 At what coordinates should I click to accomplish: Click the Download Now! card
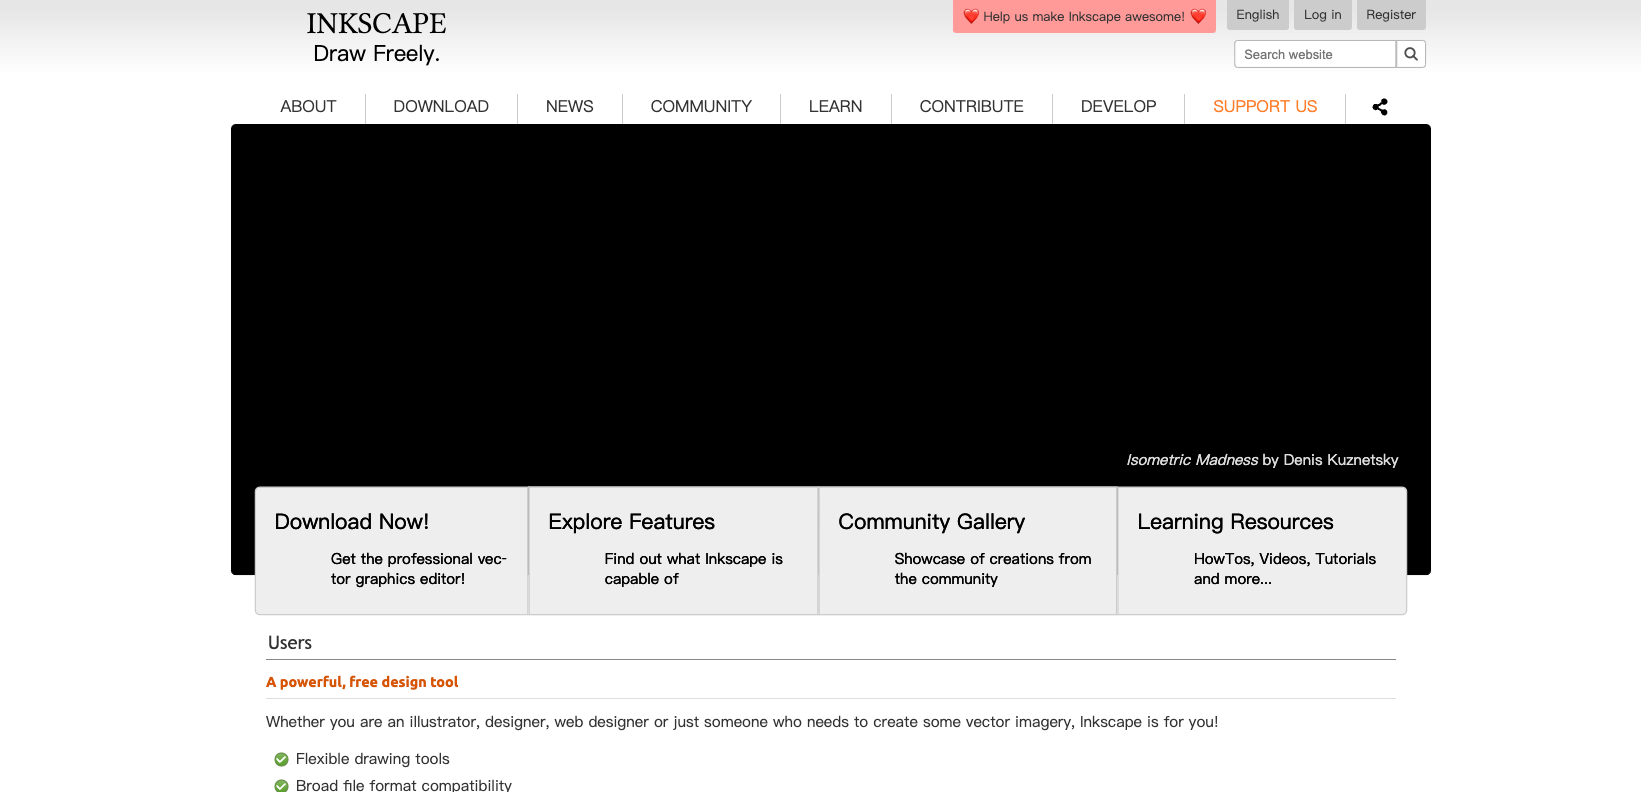[392, 551]
